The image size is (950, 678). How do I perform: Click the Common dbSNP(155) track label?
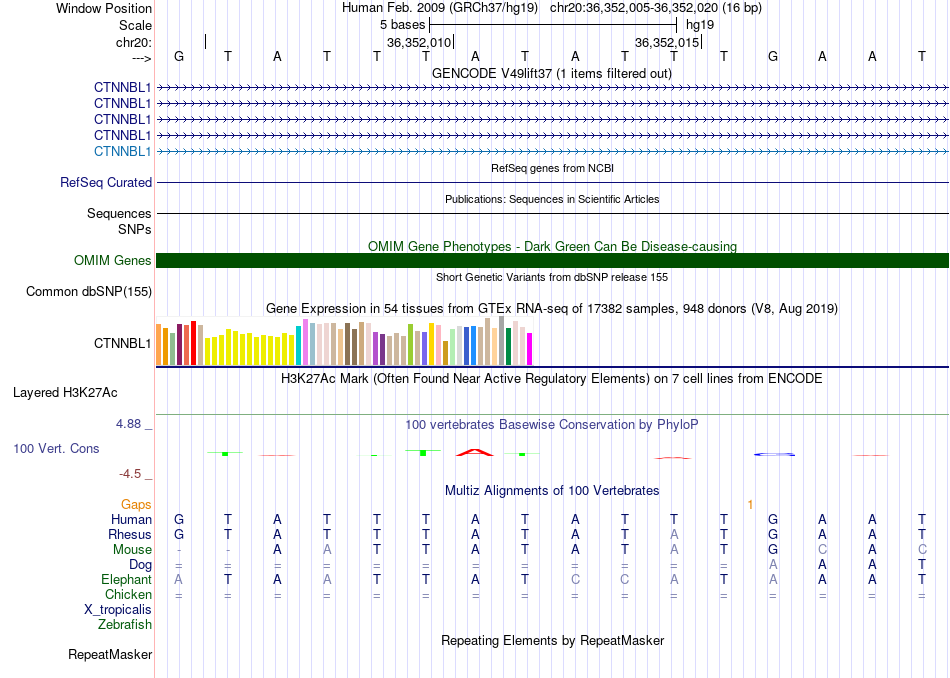(88, 291)
